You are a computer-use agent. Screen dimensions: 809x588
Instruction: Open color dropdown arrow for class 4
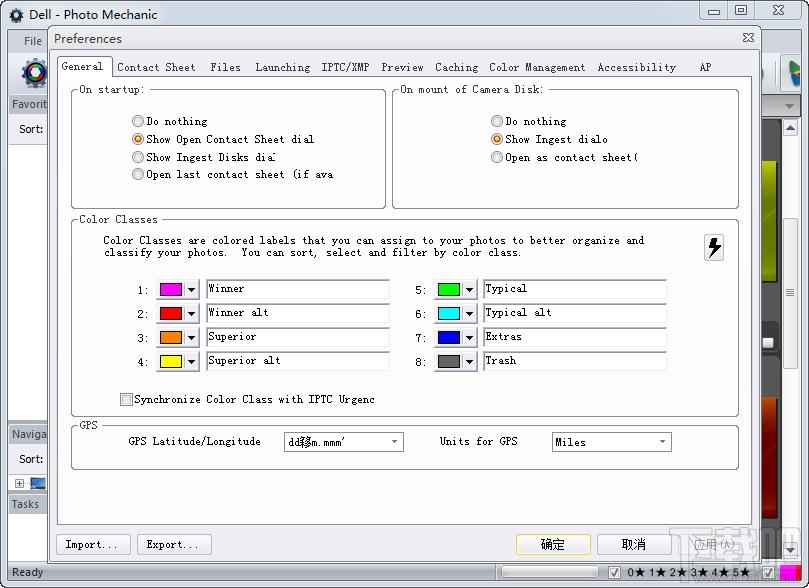point(191,362)
